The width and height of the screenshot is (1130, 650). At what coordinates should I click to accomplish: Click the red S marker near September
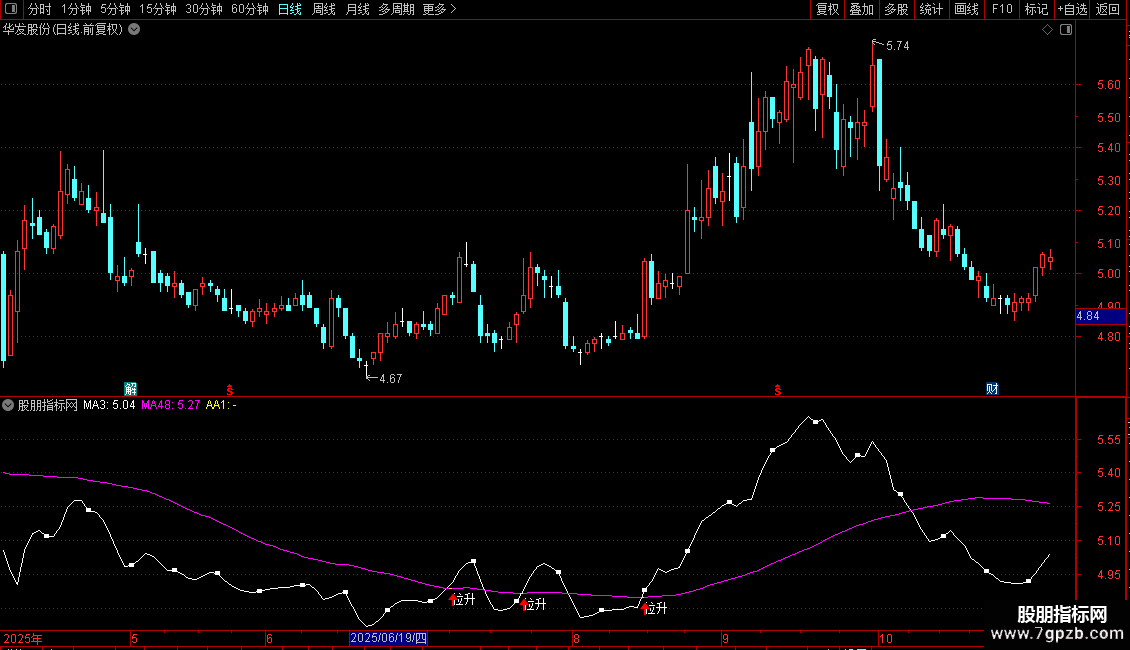[778, 390]
